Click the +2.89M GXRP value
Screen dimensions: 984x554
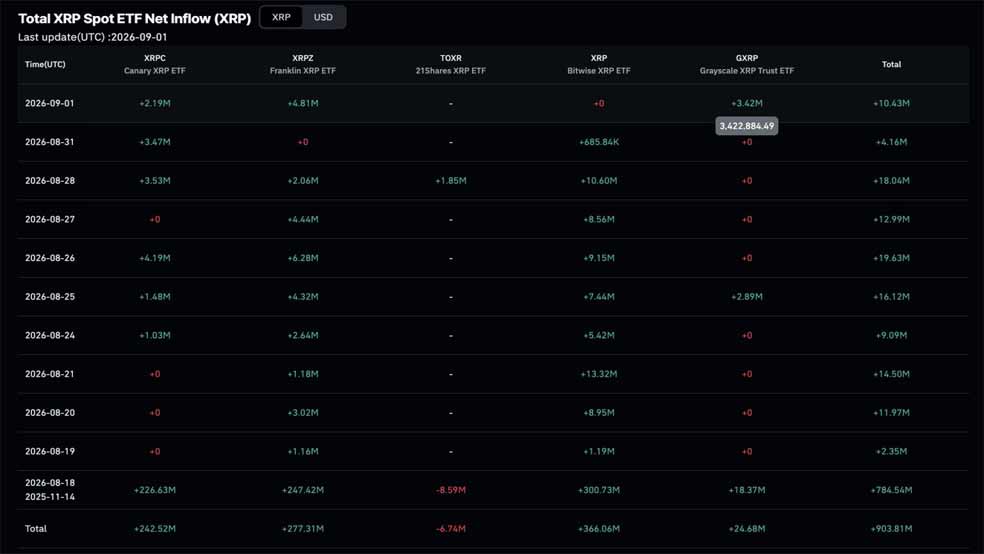[x=747, y=297]
